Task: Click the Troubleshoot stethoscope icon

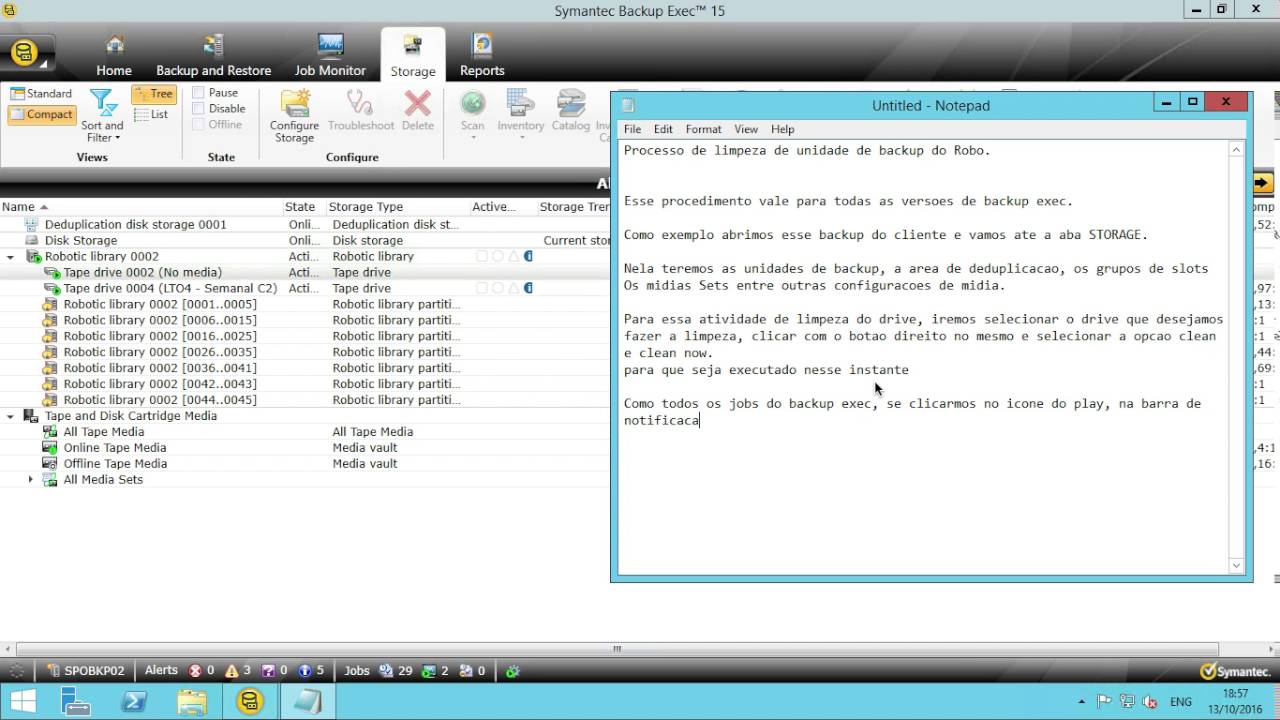Action: [360, 103]
